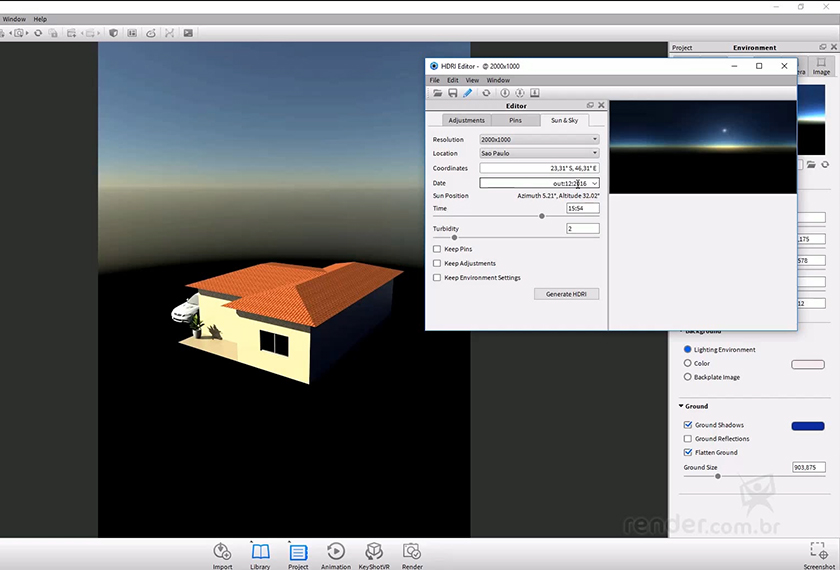Open the Resolution dropdown

539,140
